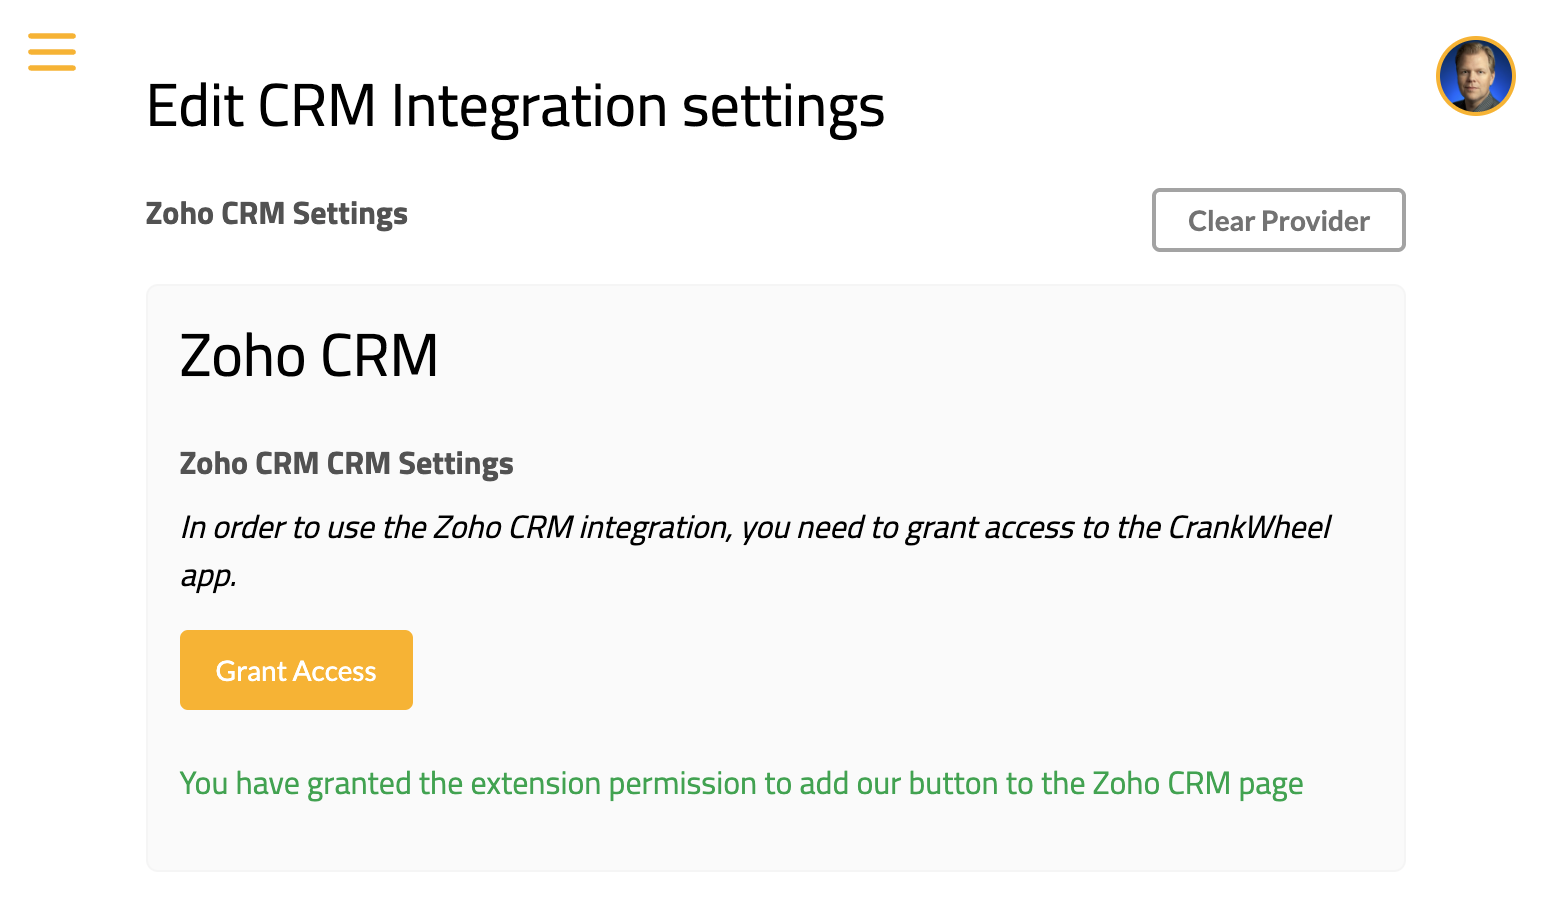
Task: Click the user profile avatar
Action: 1475,76
